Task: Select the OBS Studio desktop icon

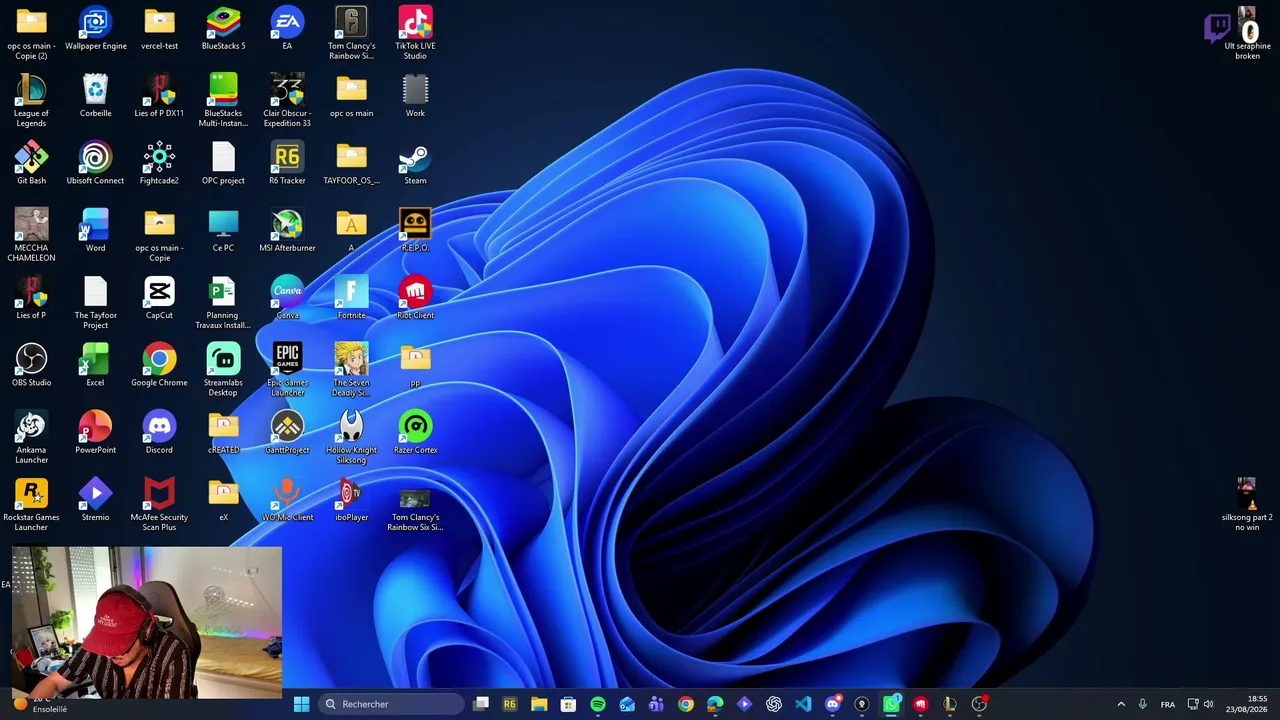Action: click(31, 365)
